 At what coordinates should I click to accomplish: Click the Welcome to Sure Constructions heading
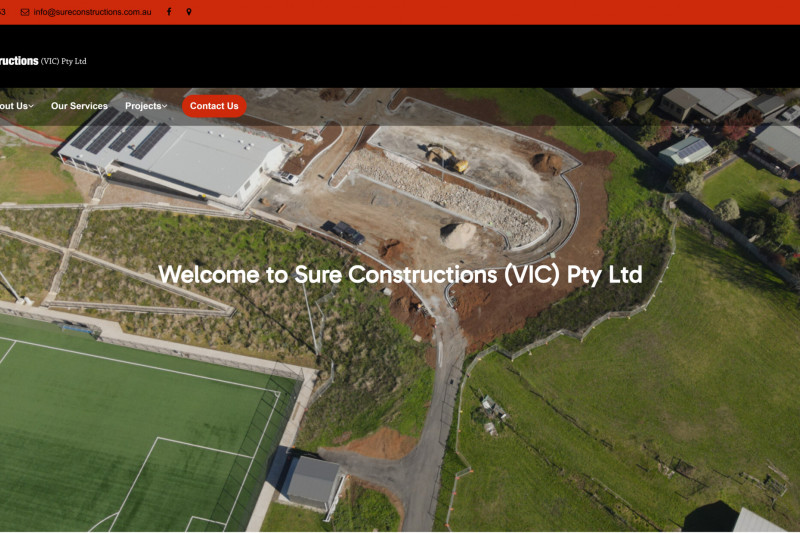click(400, 274)
